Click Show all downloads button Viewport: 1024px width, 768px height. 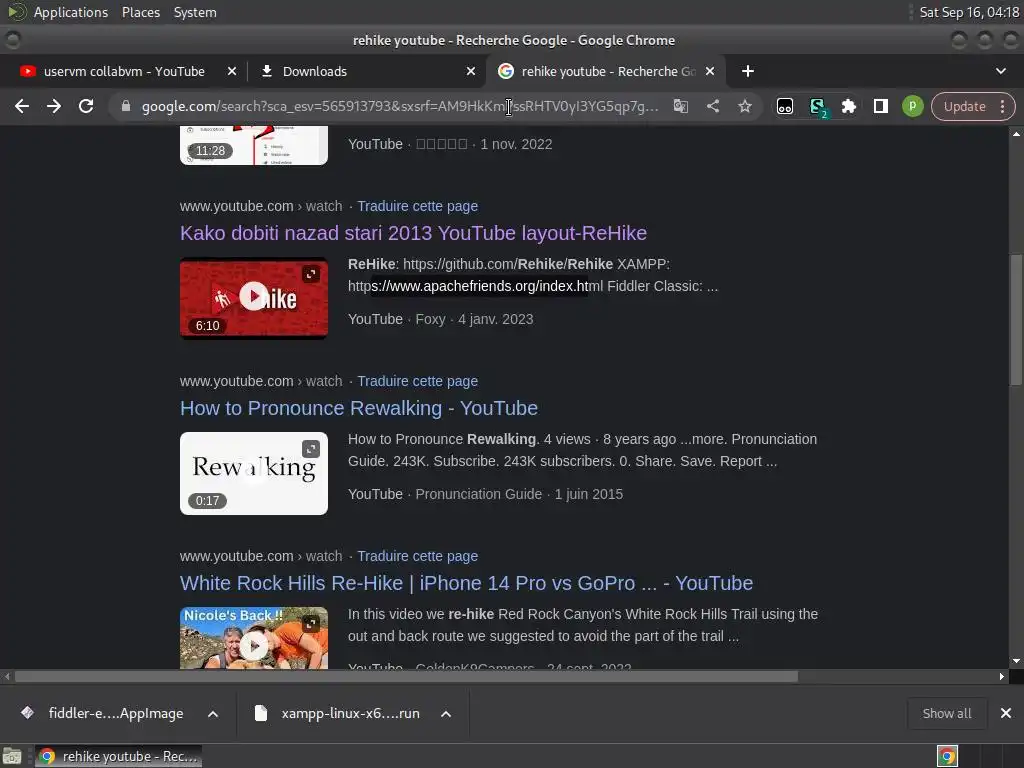tap(946, 713)
